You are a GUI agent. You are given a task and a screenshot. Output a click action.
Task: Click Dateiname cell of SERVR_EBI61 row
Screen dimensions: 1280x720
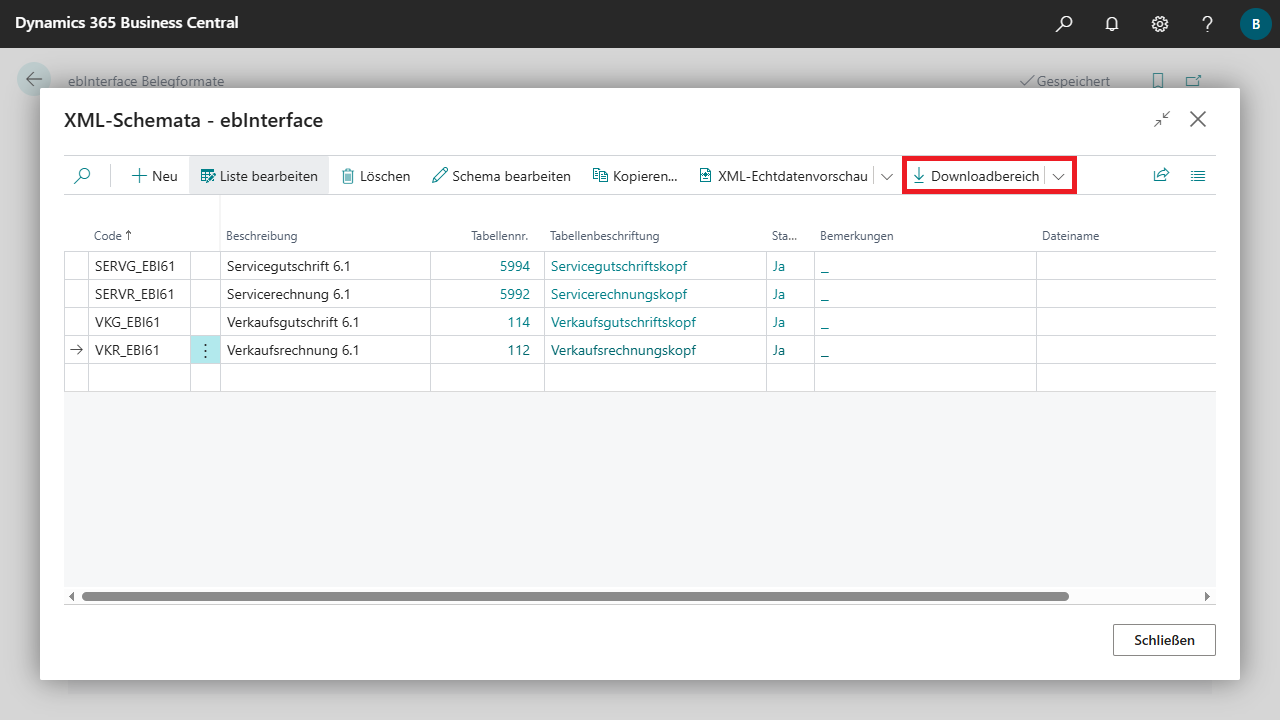1126,294
